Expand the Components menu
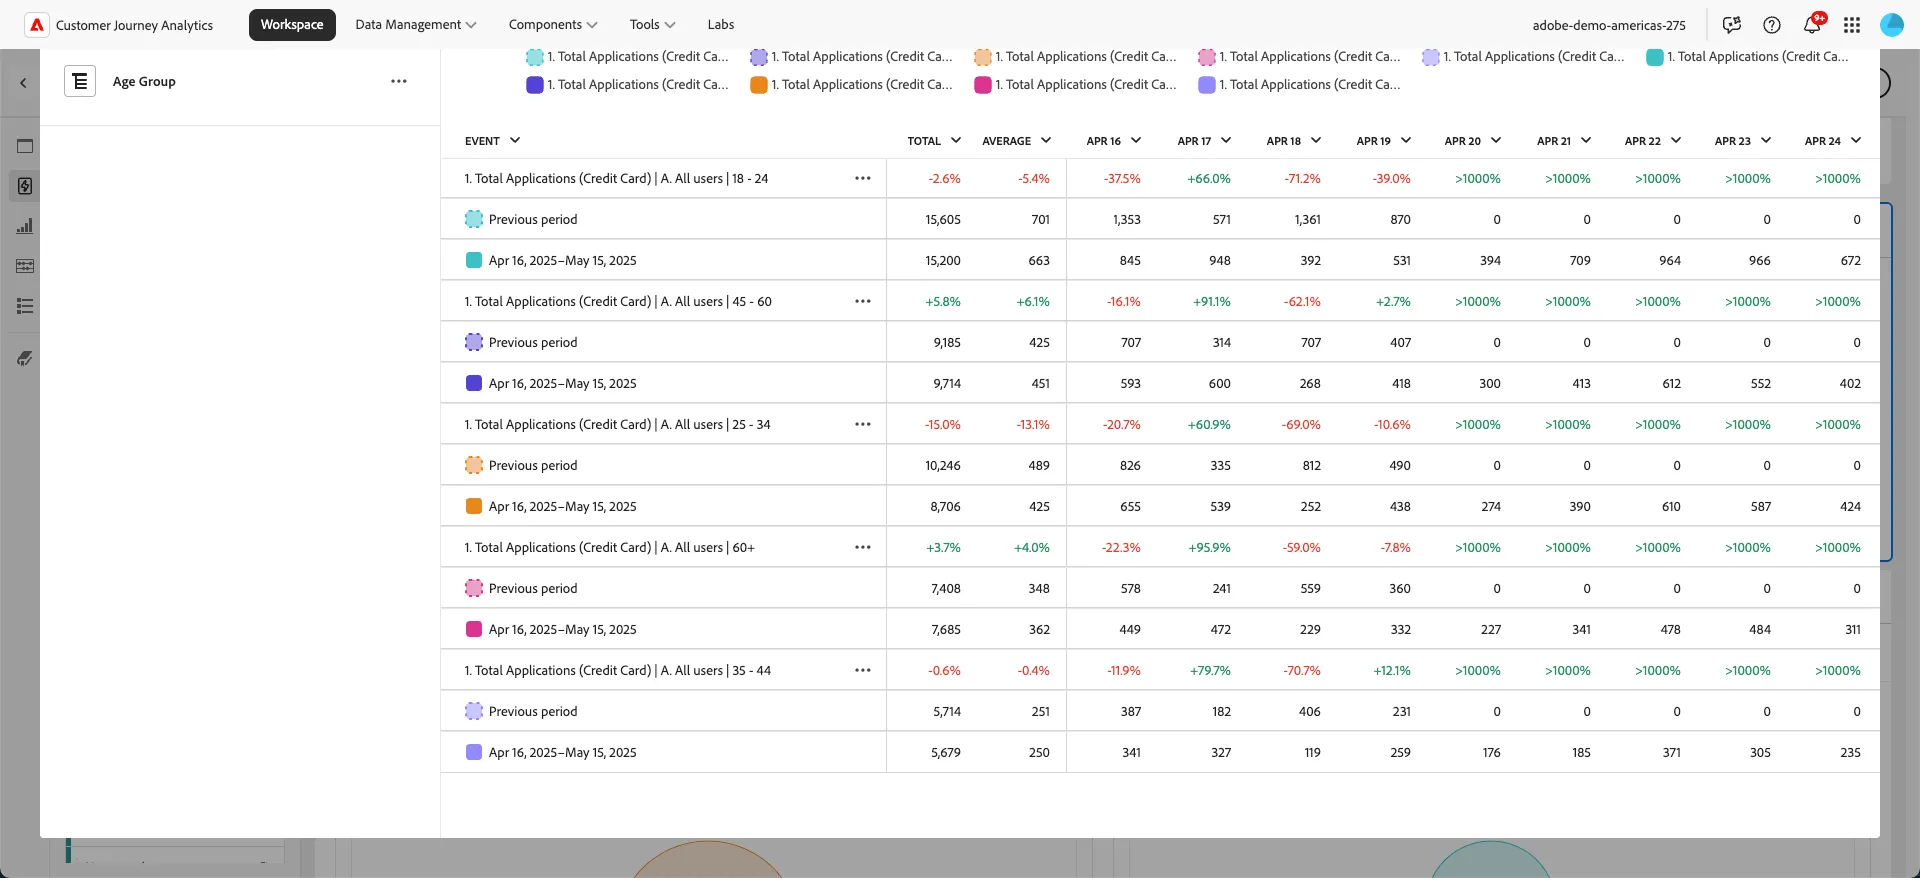1920x878 pixels. coord(553,24)
